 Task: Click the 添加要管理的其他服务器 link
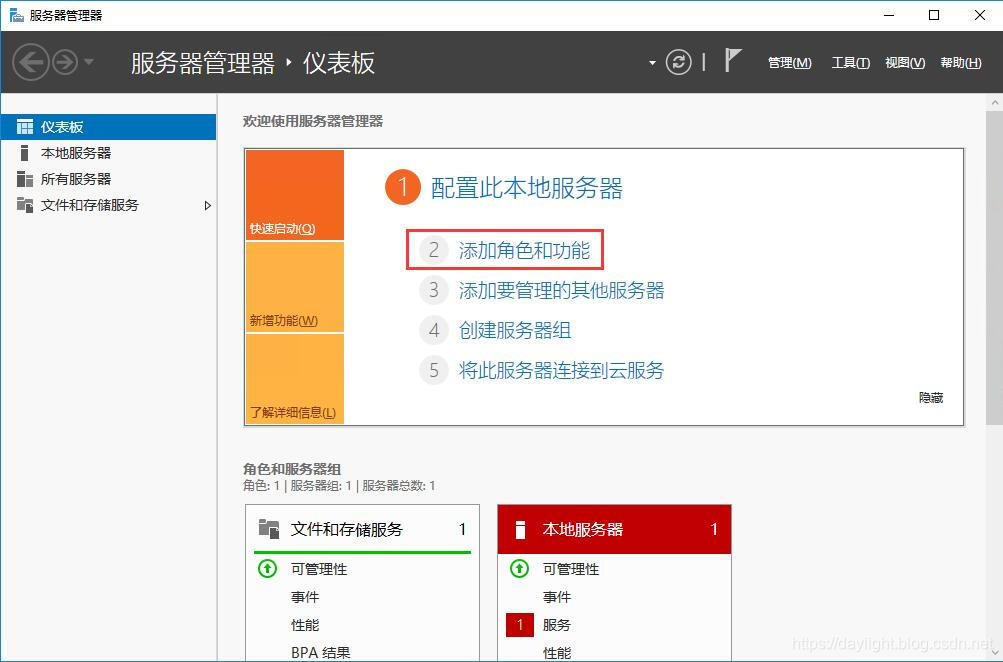tap(561, 290)
